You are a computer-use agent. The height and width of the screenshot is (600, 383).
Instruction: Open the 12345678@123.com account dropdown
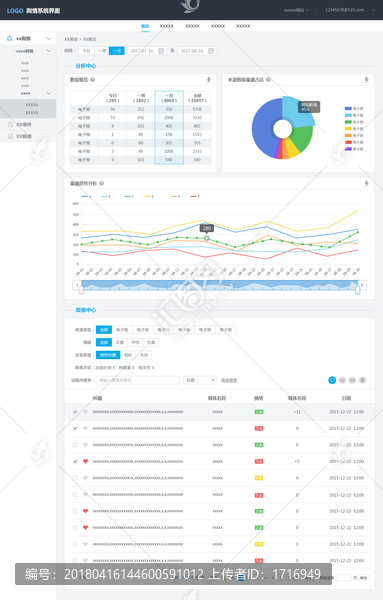pos(350,10)
